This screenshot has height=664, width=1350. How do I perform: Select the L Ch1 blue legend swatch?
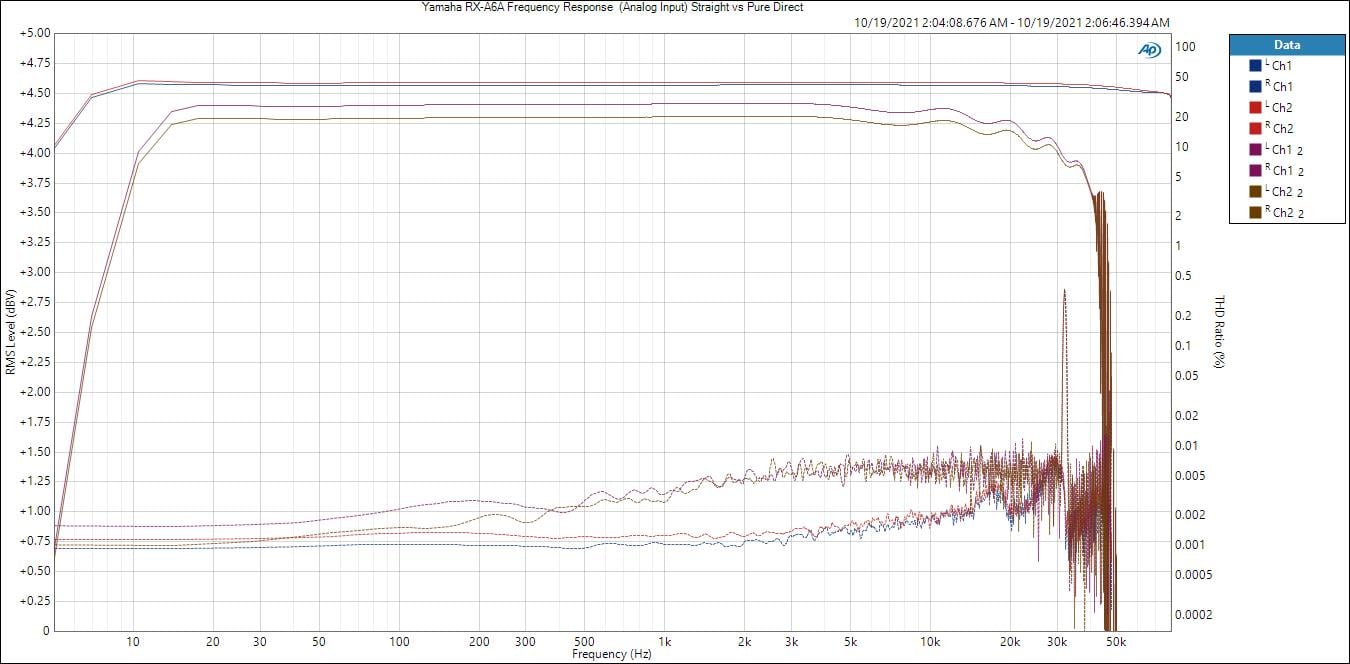[x=1255, y=66]
